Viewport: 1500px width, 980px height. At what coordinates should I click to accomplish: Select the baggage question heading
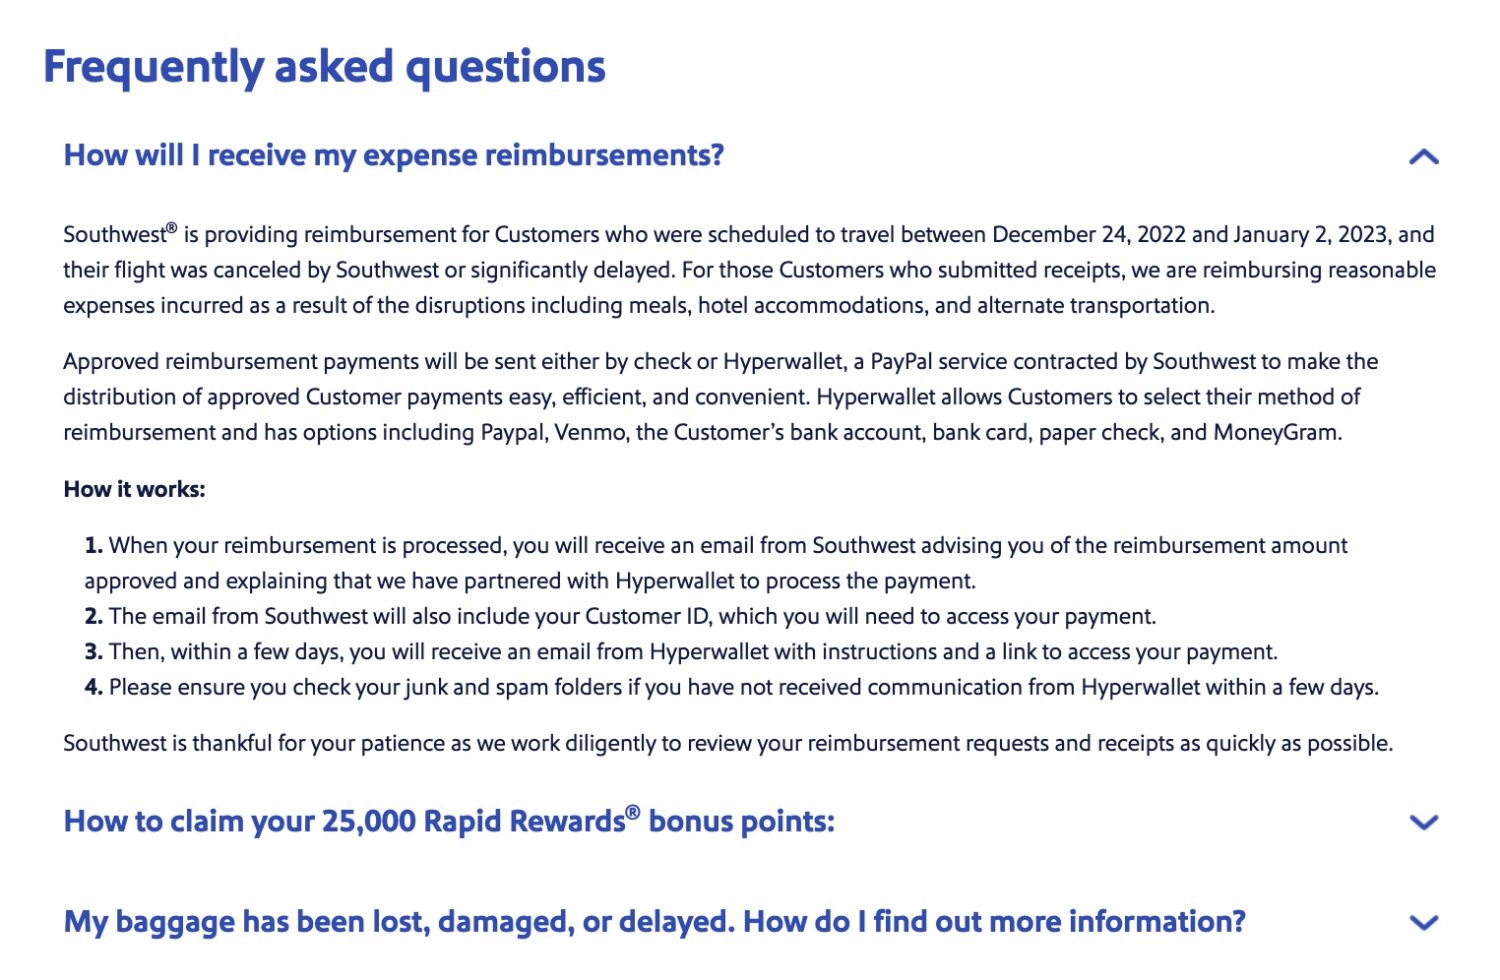coord(654,921)
